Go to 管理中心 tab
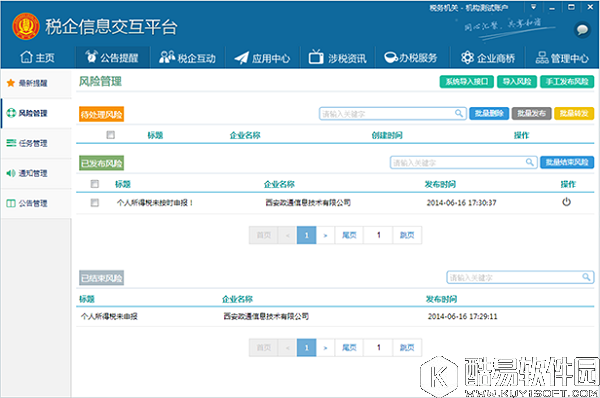The height and width of the screenshot is (398, 600). tap(562, 58)
